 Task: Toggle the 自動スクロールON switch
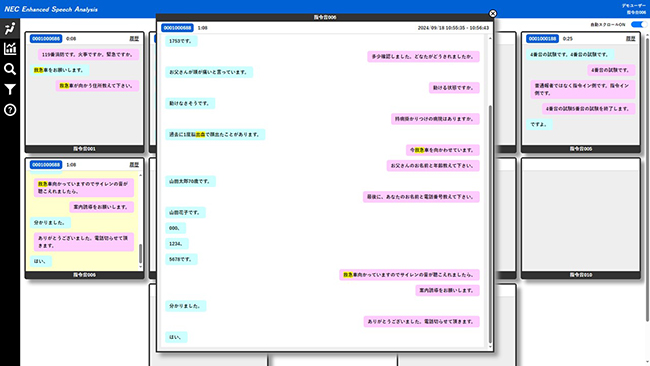tap(638, 24)
